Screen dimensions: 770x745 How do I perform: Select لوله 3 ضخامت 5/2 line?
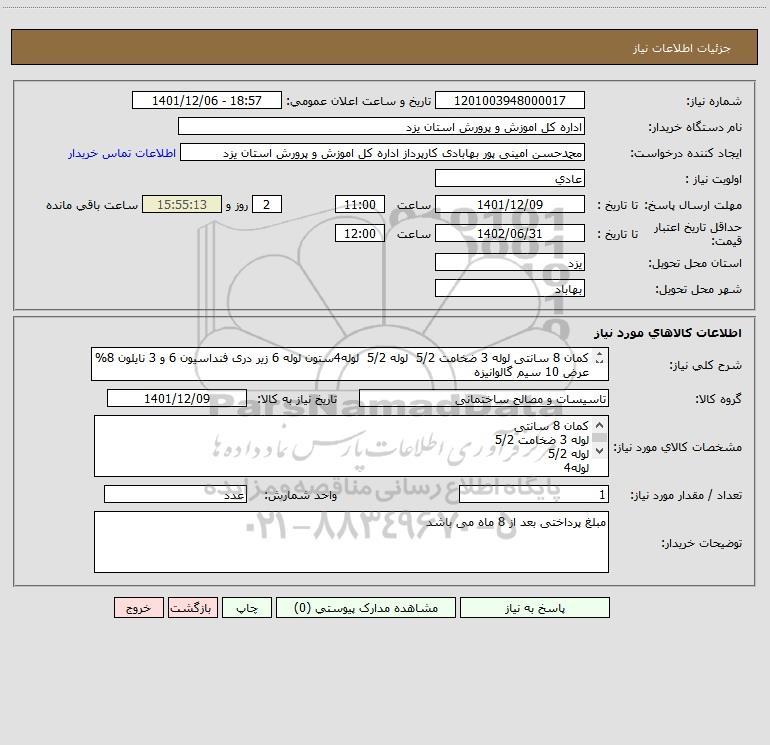pos(542,440)
